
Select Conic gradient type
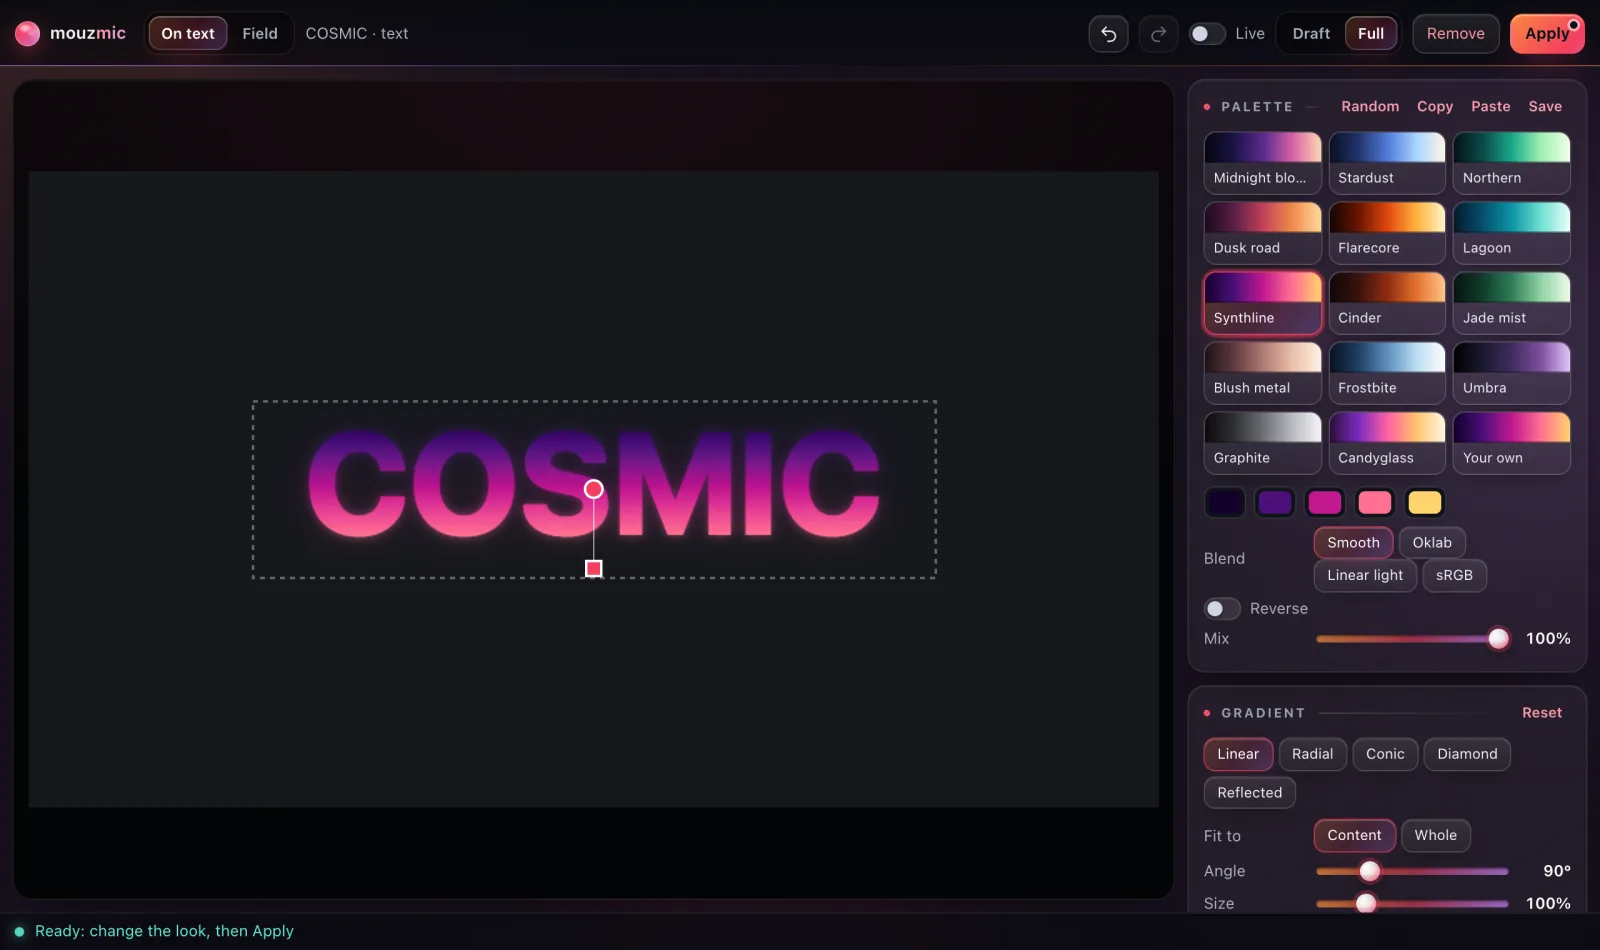1385,754
